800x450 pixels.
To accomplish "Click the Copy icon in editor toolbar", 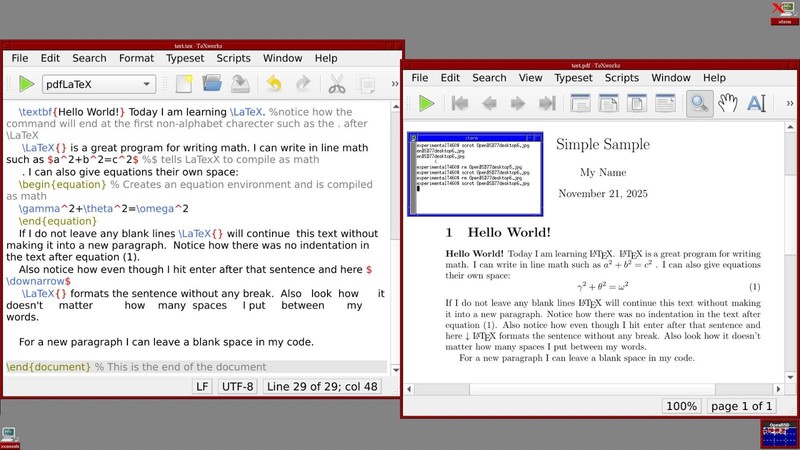I will point(365,84).
